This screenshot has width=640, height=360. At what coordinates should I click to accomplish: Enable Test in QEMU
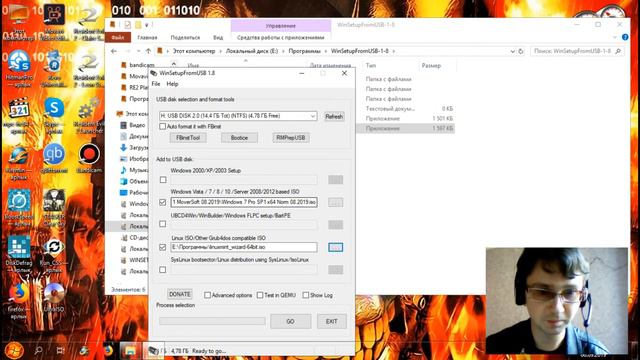(260, 295)
